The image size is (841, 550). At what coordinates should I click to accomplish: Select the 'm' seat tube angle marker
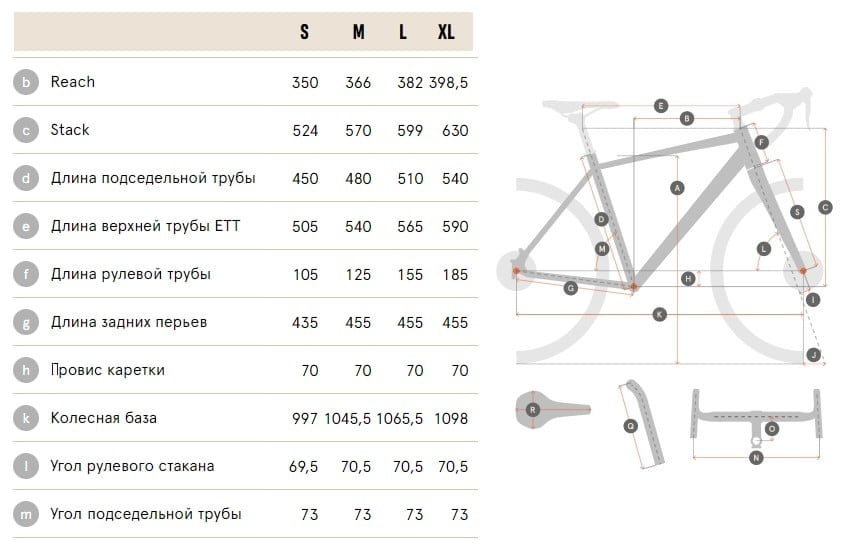(26, 515)
